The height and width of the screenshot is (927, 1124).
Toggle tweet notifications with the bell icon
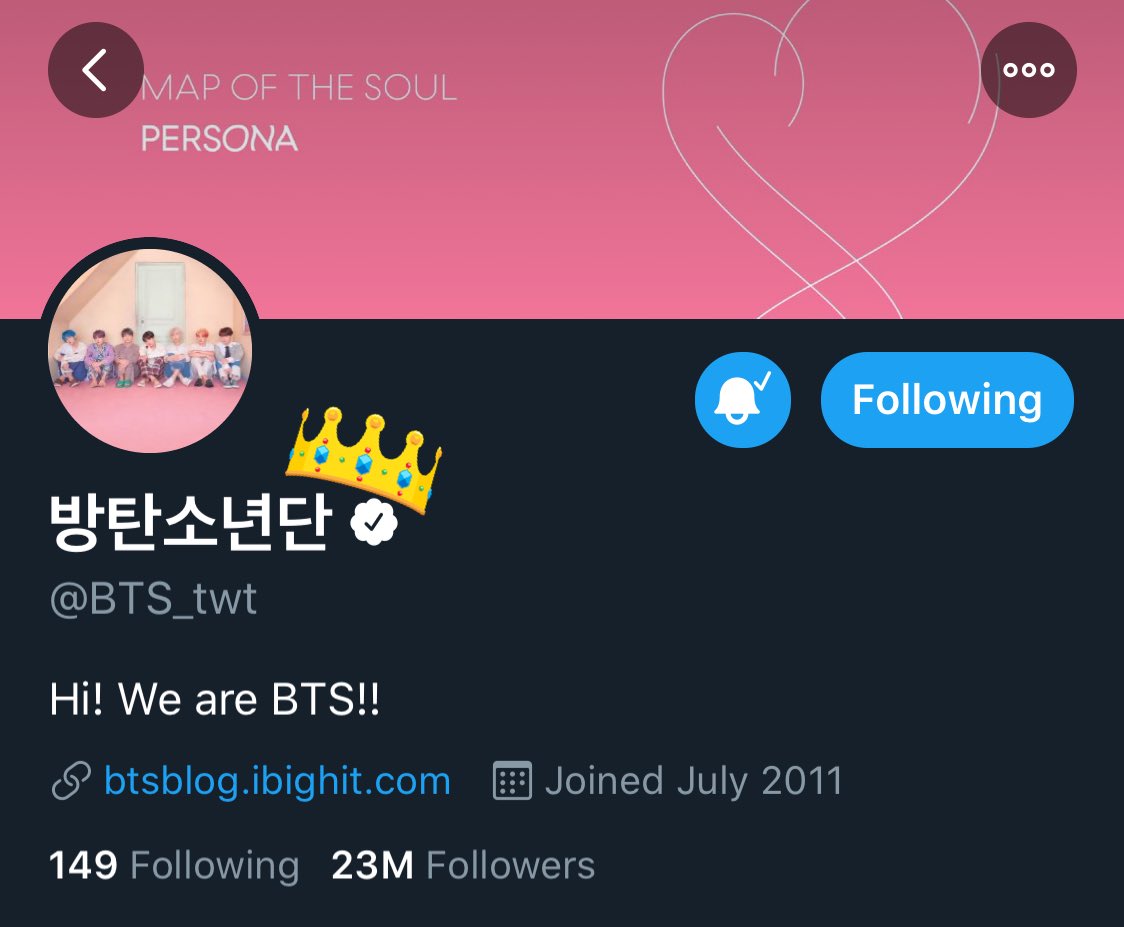tap(743, 400)
